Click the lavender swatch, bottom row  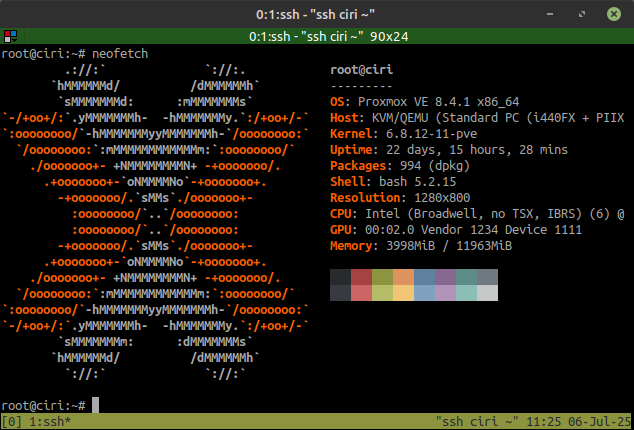pos(446,293)
